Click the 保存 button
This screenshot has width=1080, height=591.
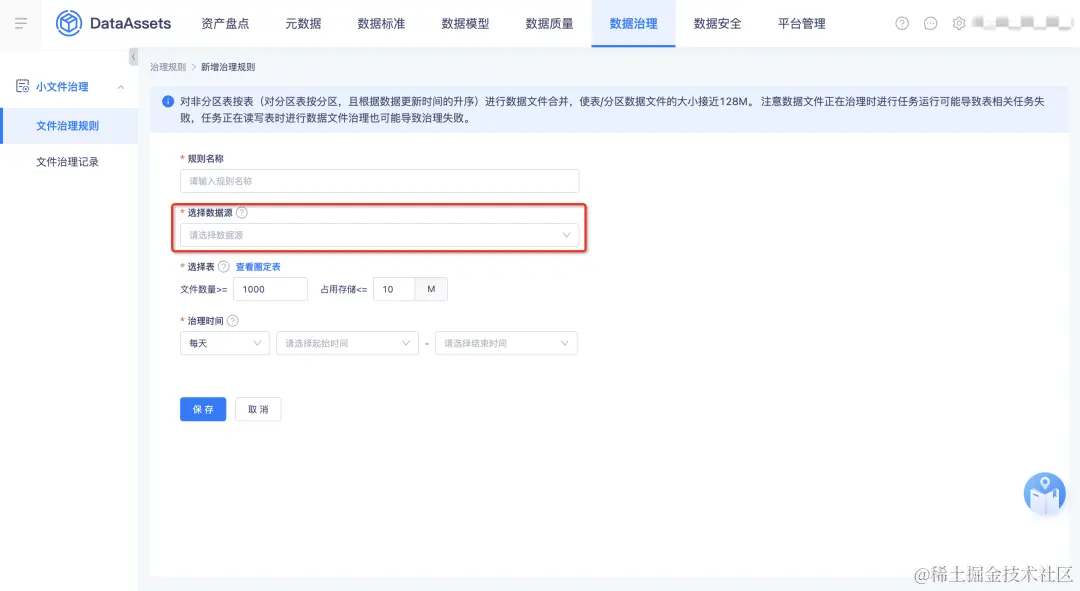[203, 409]
